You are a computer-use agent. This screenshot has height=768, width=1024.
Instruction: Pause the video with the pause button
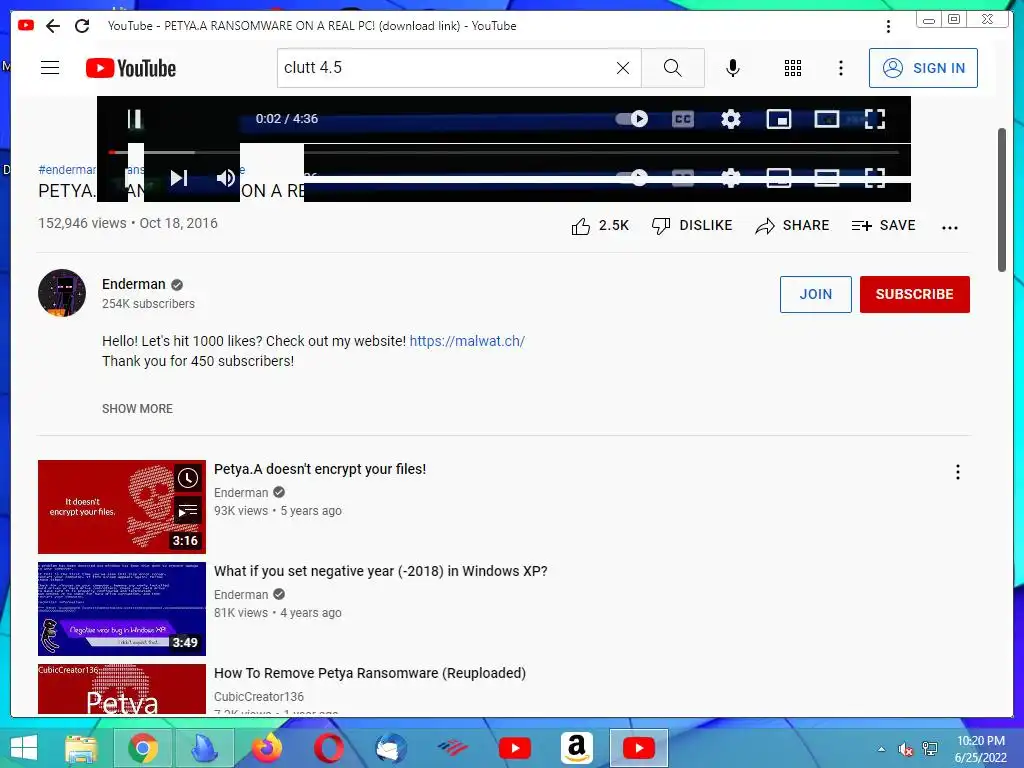(135, 119)
